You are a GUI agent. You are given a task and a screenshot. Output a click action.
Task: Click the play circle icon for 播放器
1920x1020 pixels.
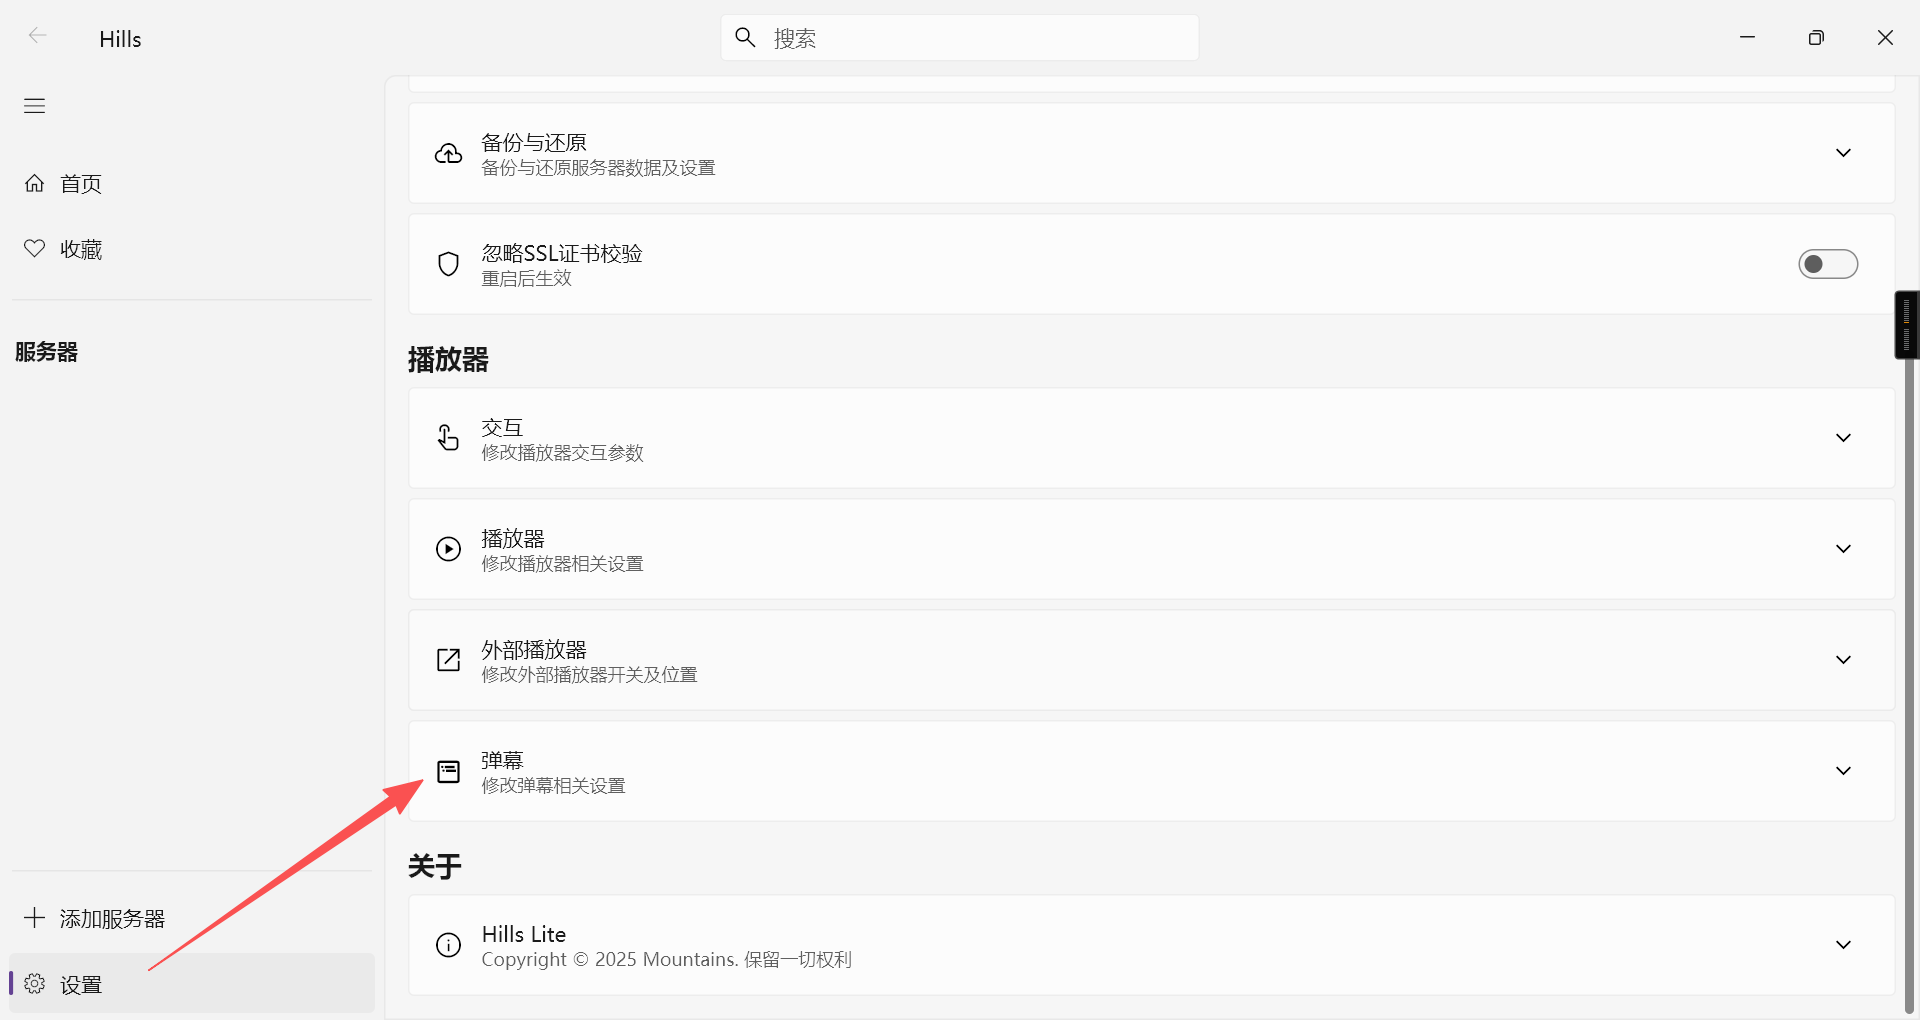tap(448, 549)
